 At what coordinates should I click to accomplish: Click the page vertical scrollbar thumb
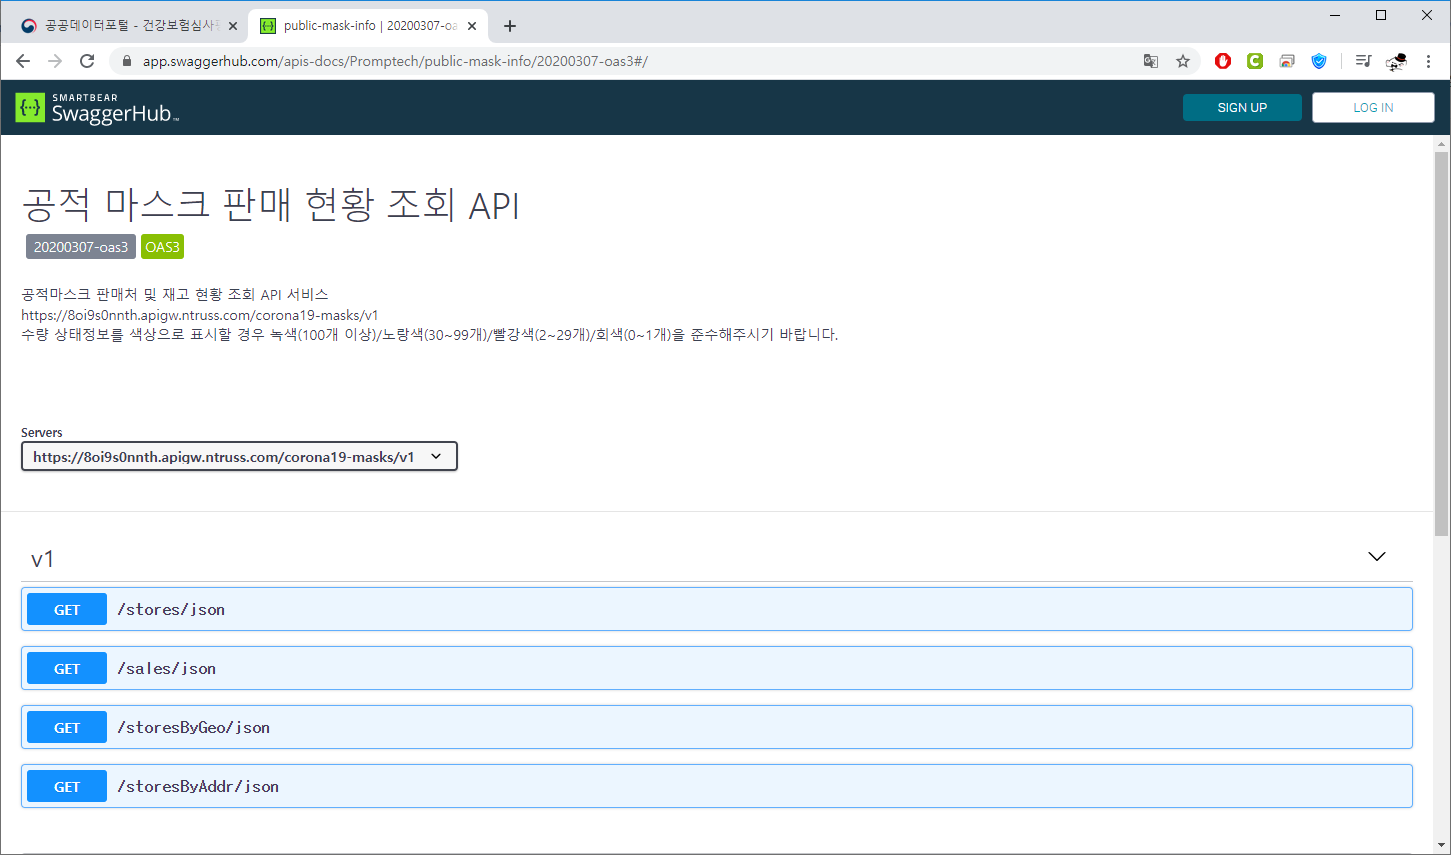pos(1441,344)
